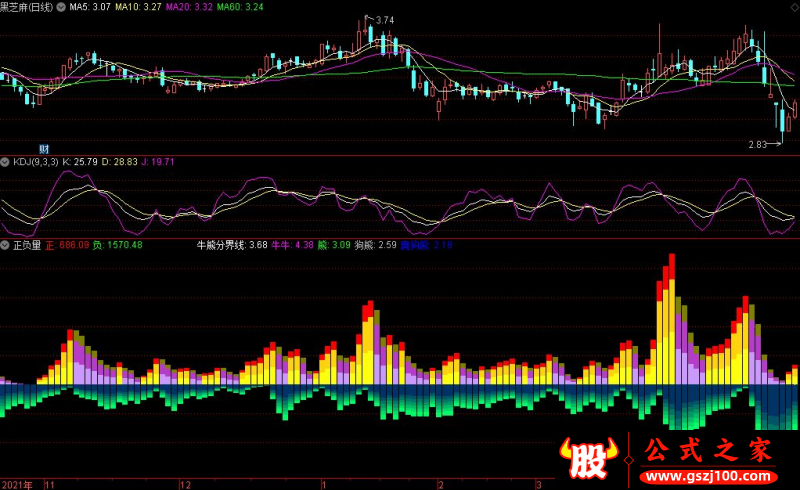This screenshot has height=490, width=800.
Task: Click the 公式之家 site title
Action: click(x=709, y=451)
